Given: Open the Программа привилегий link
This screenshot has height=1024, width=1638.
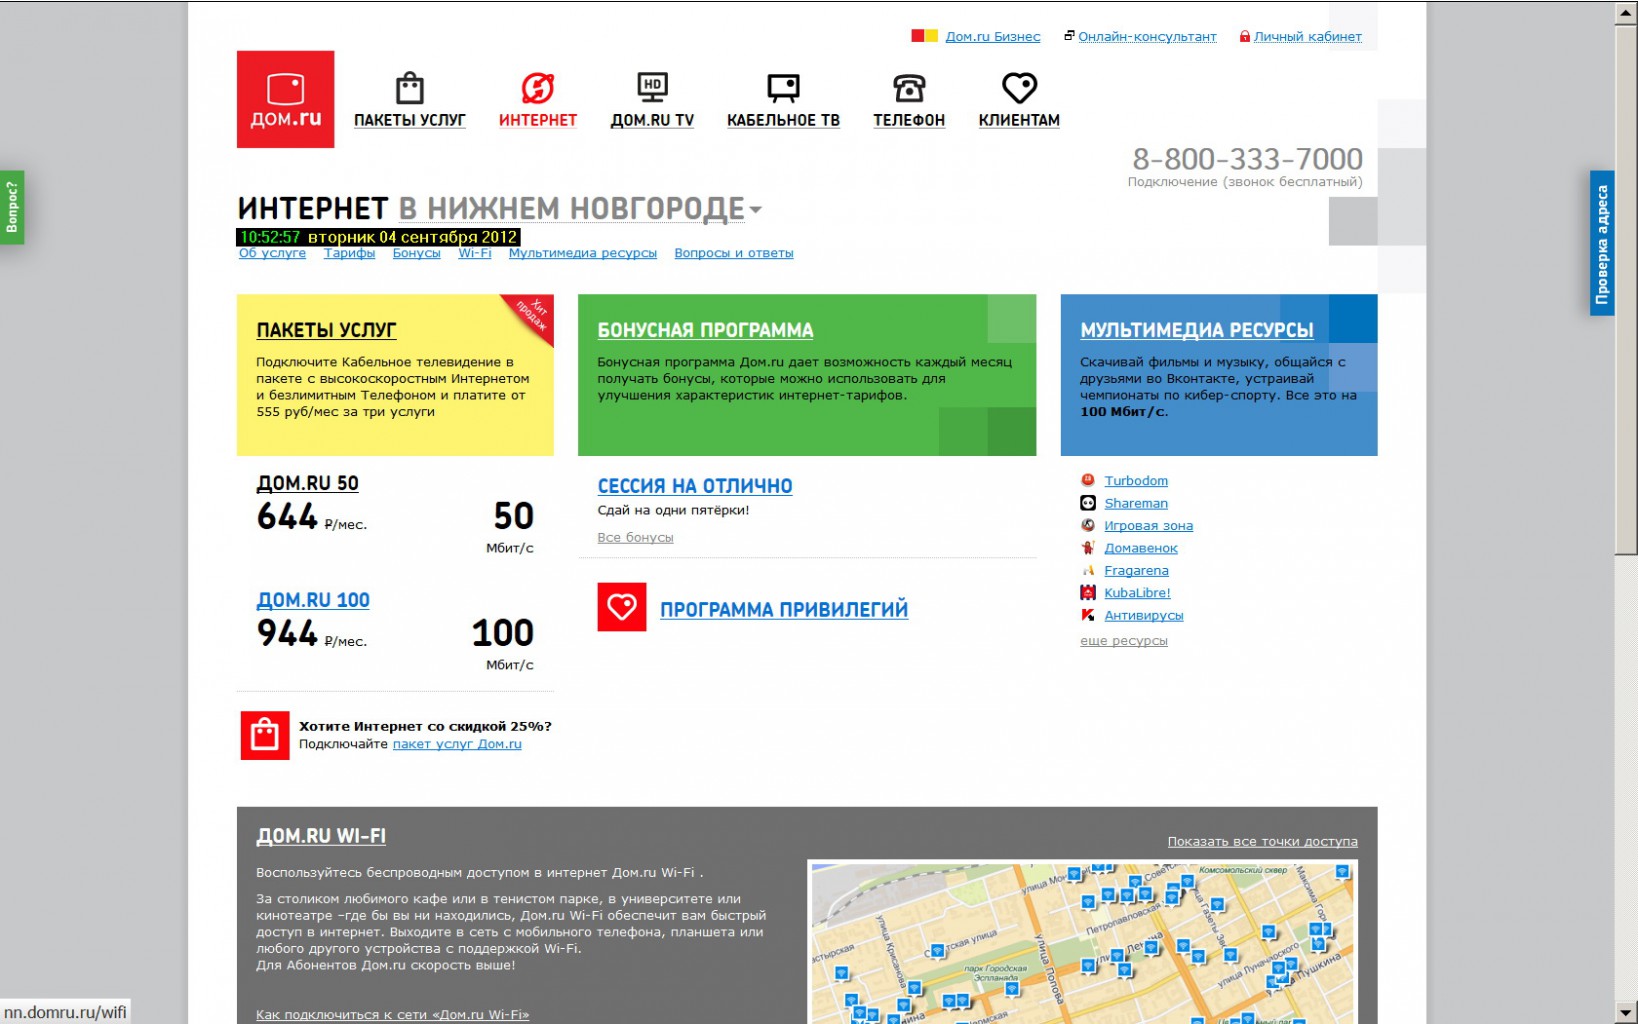Looking at the screenshot, I should point(784,609).
